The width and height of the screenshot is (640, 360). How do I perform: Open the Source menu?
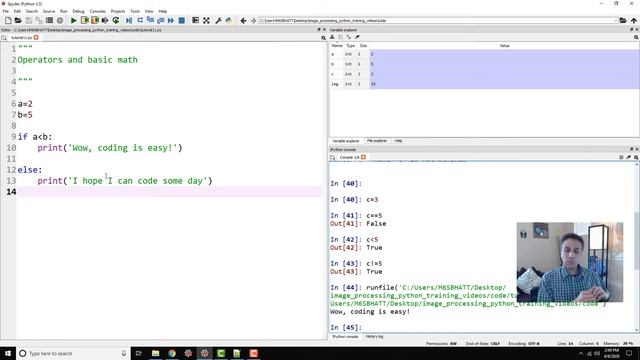pos(49,11)
